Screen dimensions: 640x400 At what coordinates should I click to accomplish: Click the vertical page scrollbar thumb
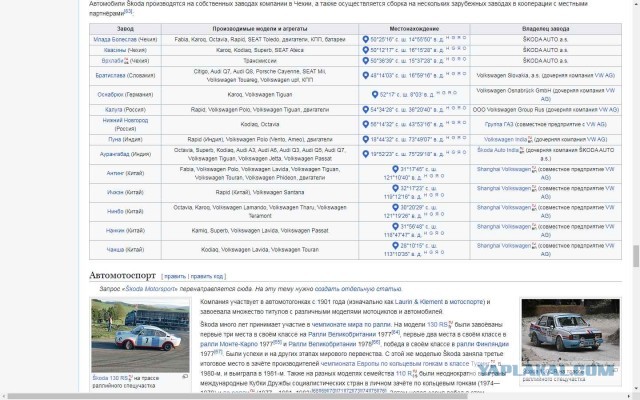(x=636, y=256)
